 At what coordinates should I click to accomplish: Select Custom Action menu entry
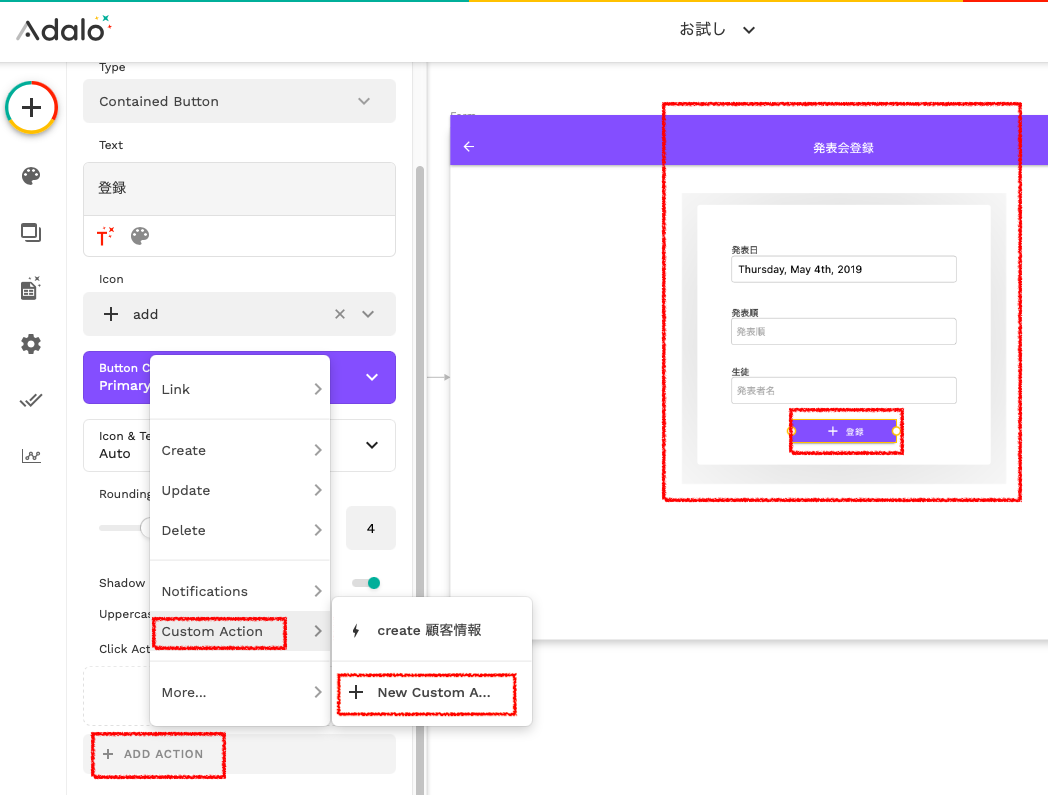(x=240, y=631)
